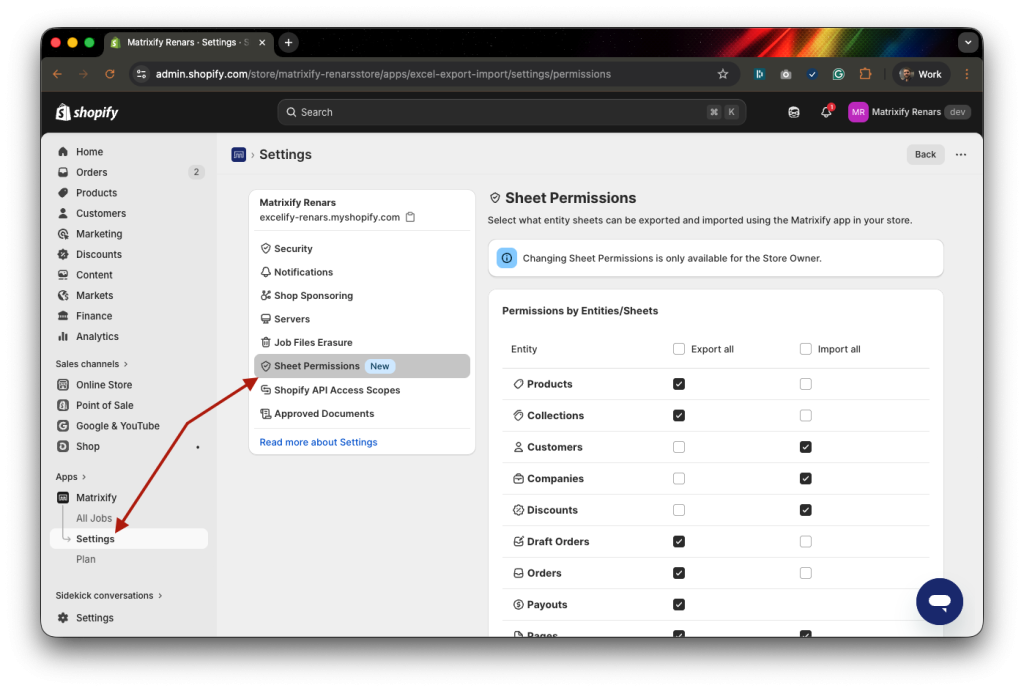Open Shopify admin notifications bell
This screenshot has height=691, width=1024.
825,112
